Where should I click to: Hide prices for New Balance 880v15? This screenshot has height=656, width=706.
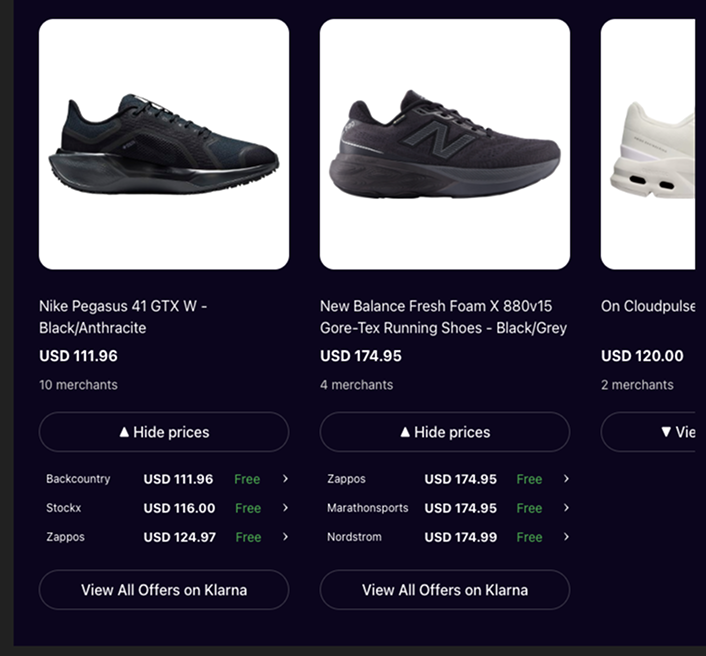click(445, 432)
